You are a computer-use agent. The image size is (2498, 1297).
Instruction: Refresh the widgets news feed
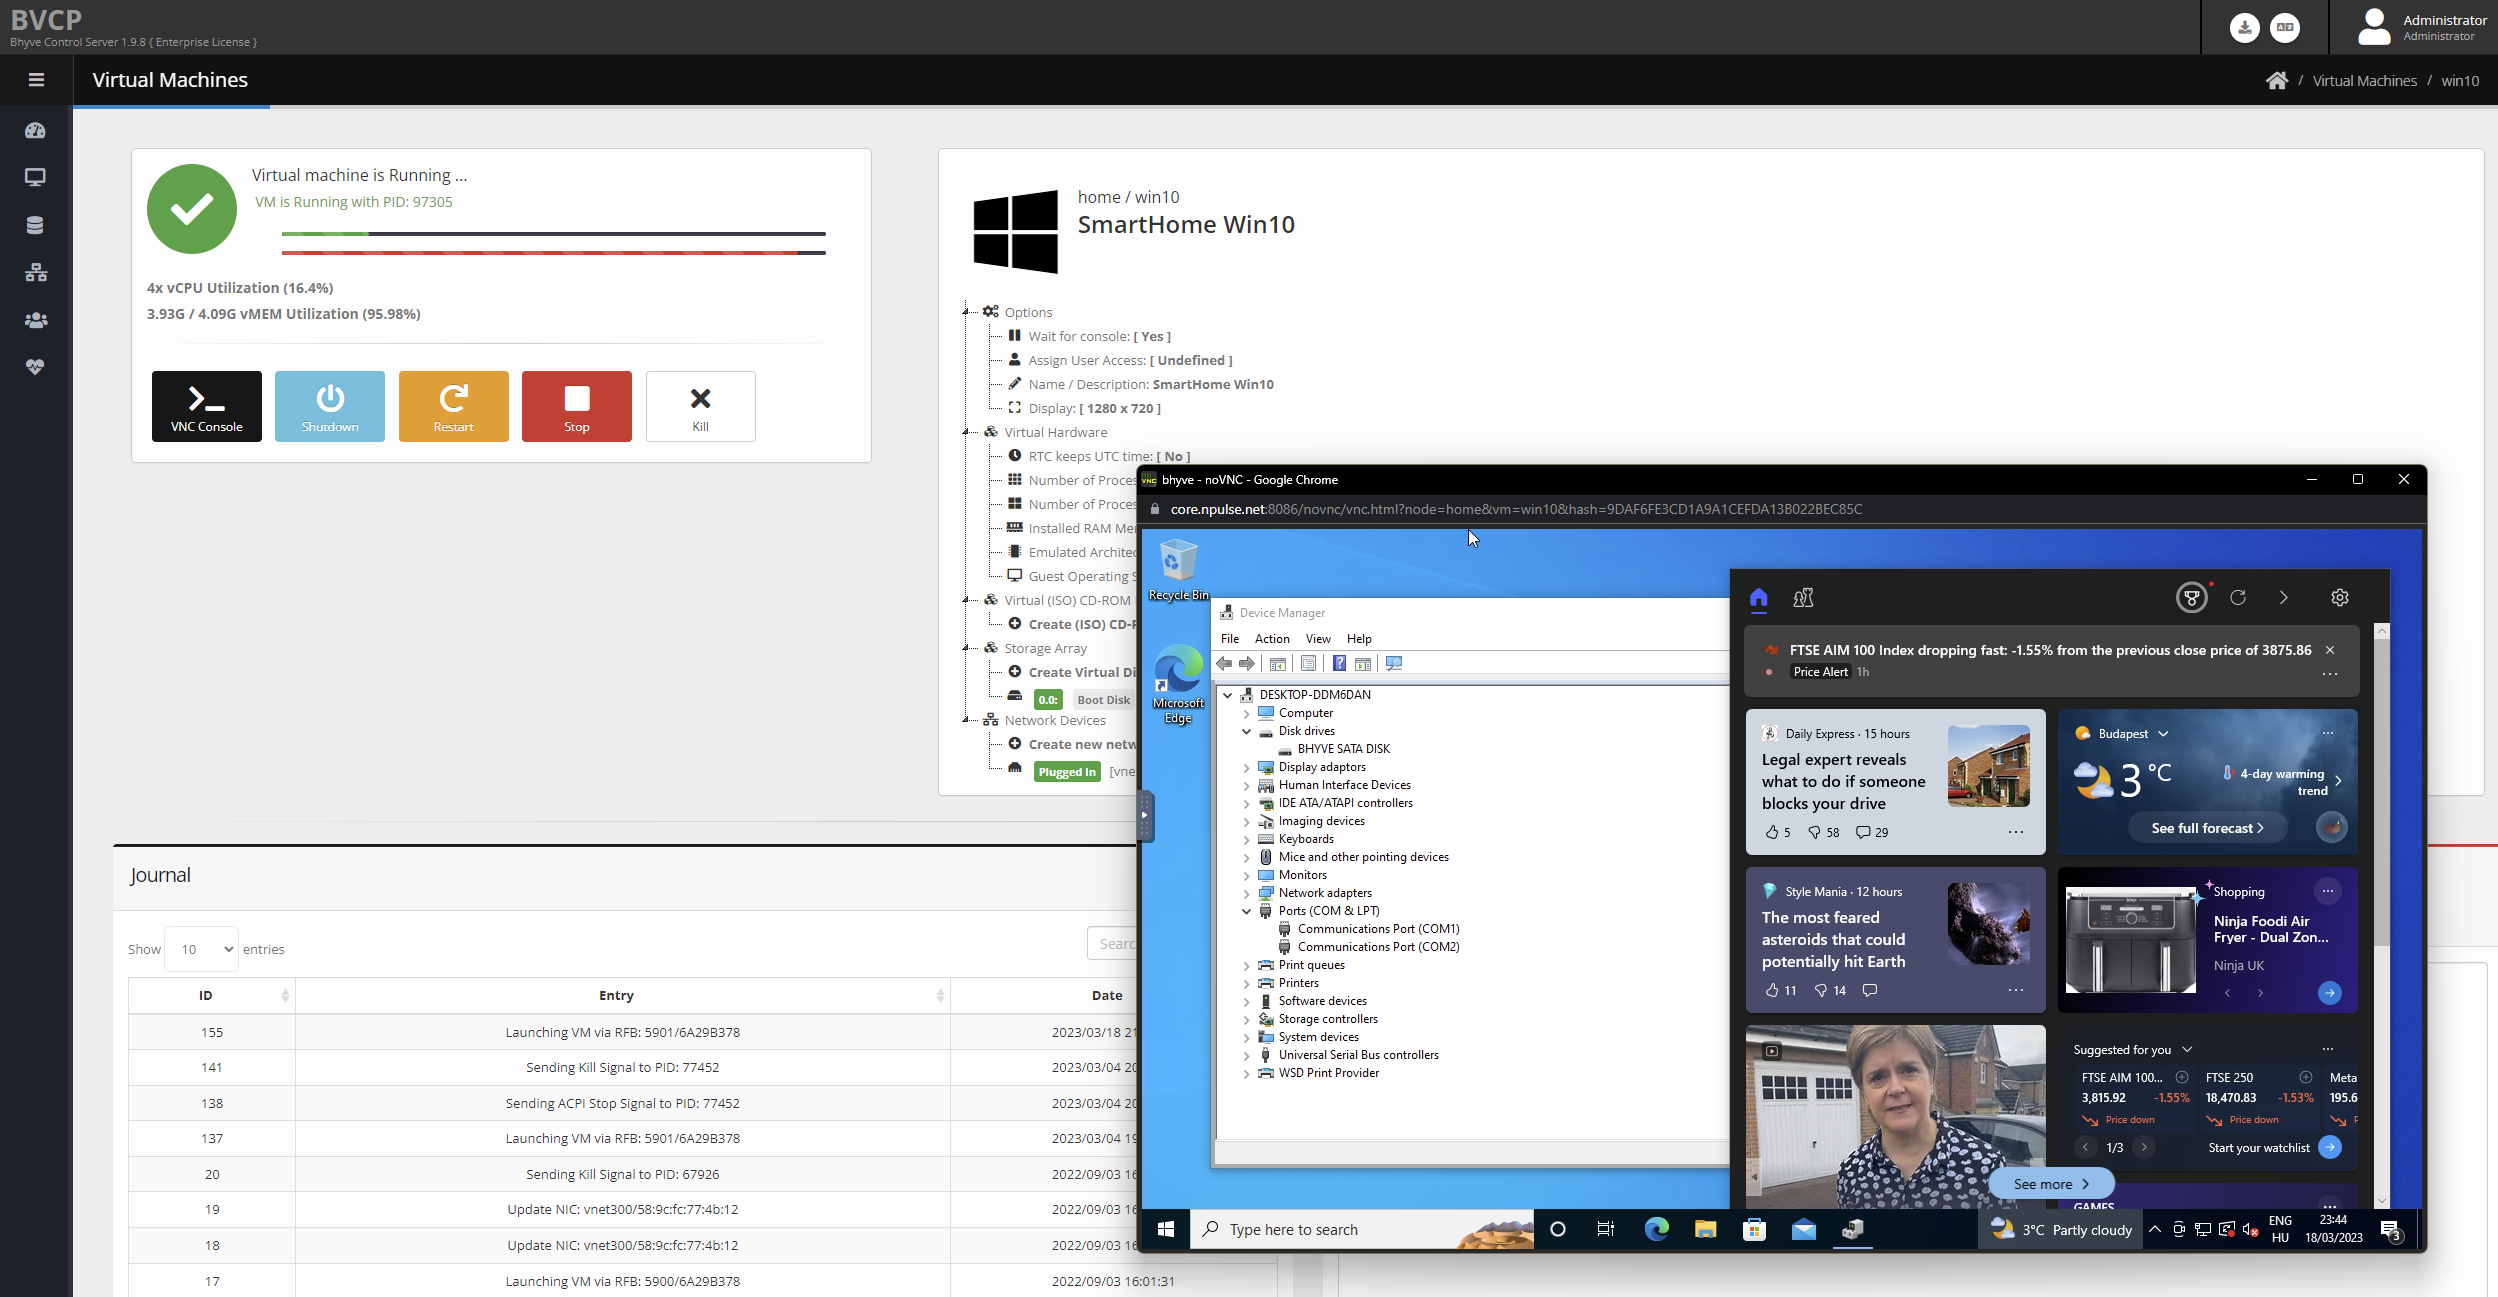pyautogui.click(x=2238, y=598)
